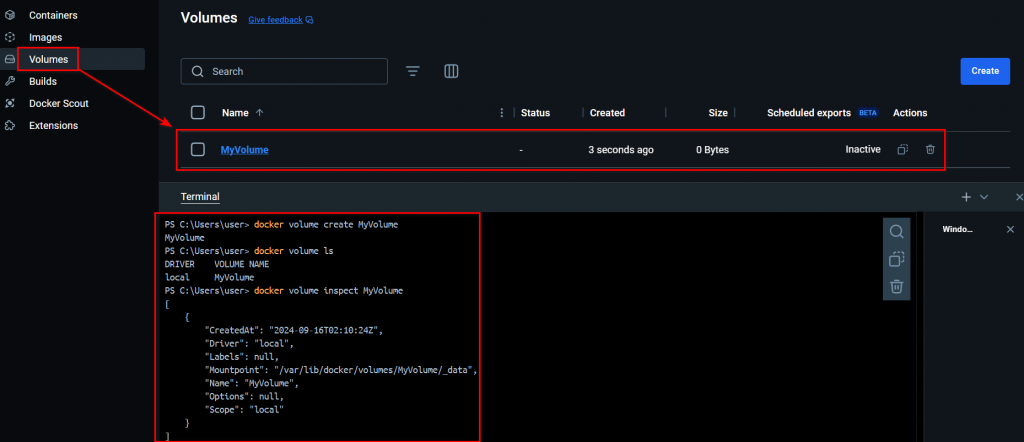Viewport: 1024px width, 442px height.
Task: Click the Docker Scout icon
Action: (10, 103)
